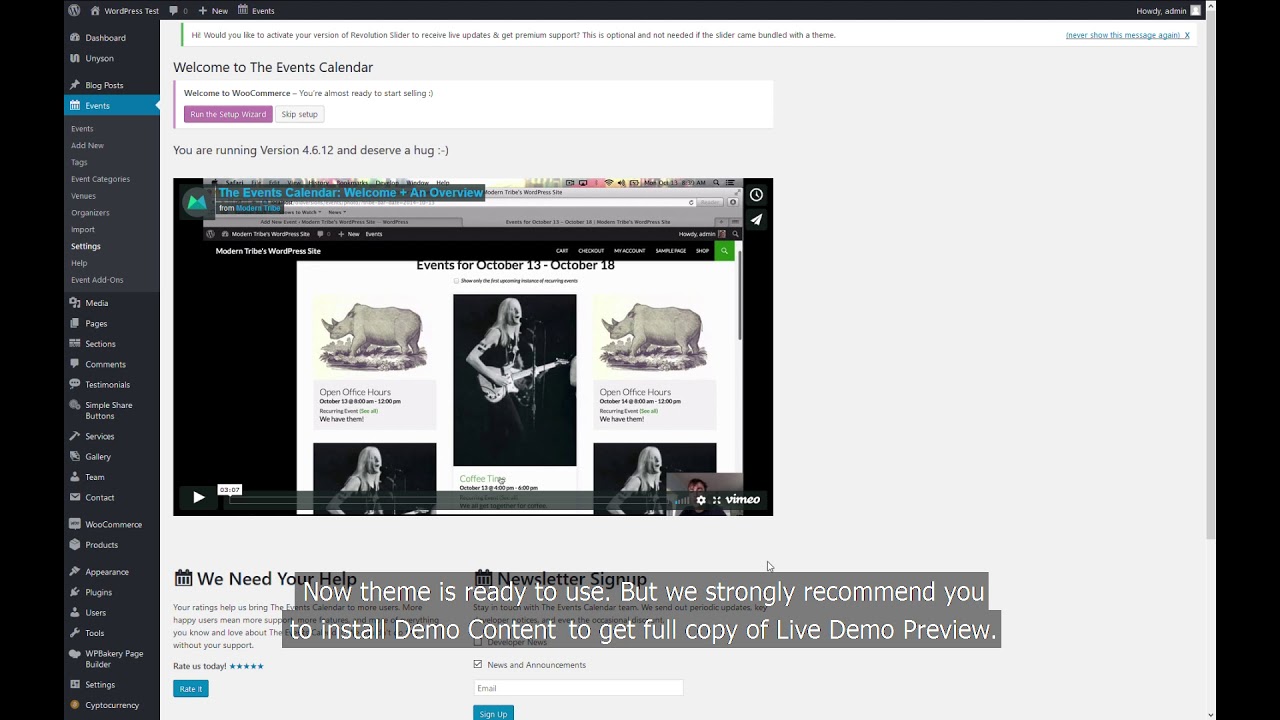
Task: Close the Revolution Slider notice with X
Action: [x=1187, y=35]
